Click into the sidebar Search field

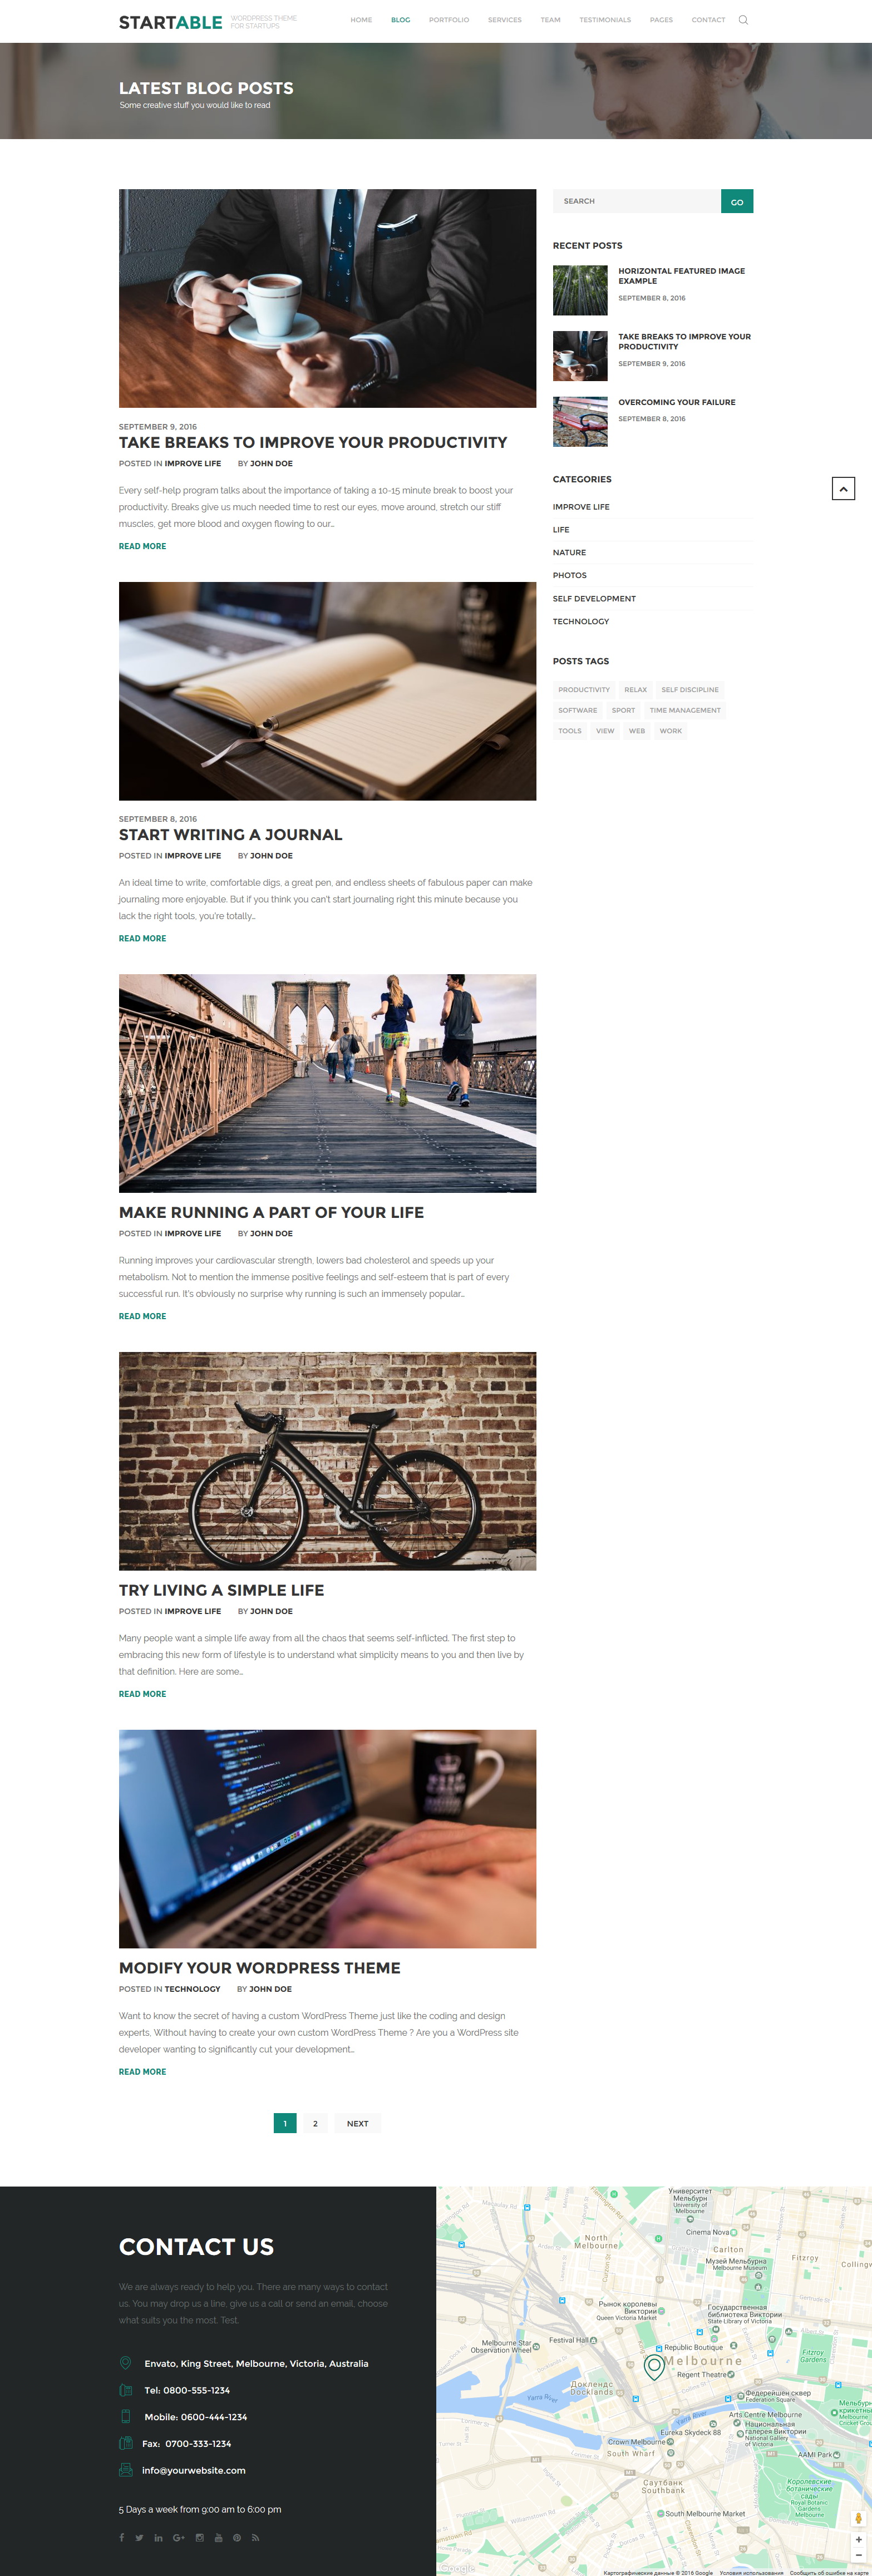coord(637,201)
